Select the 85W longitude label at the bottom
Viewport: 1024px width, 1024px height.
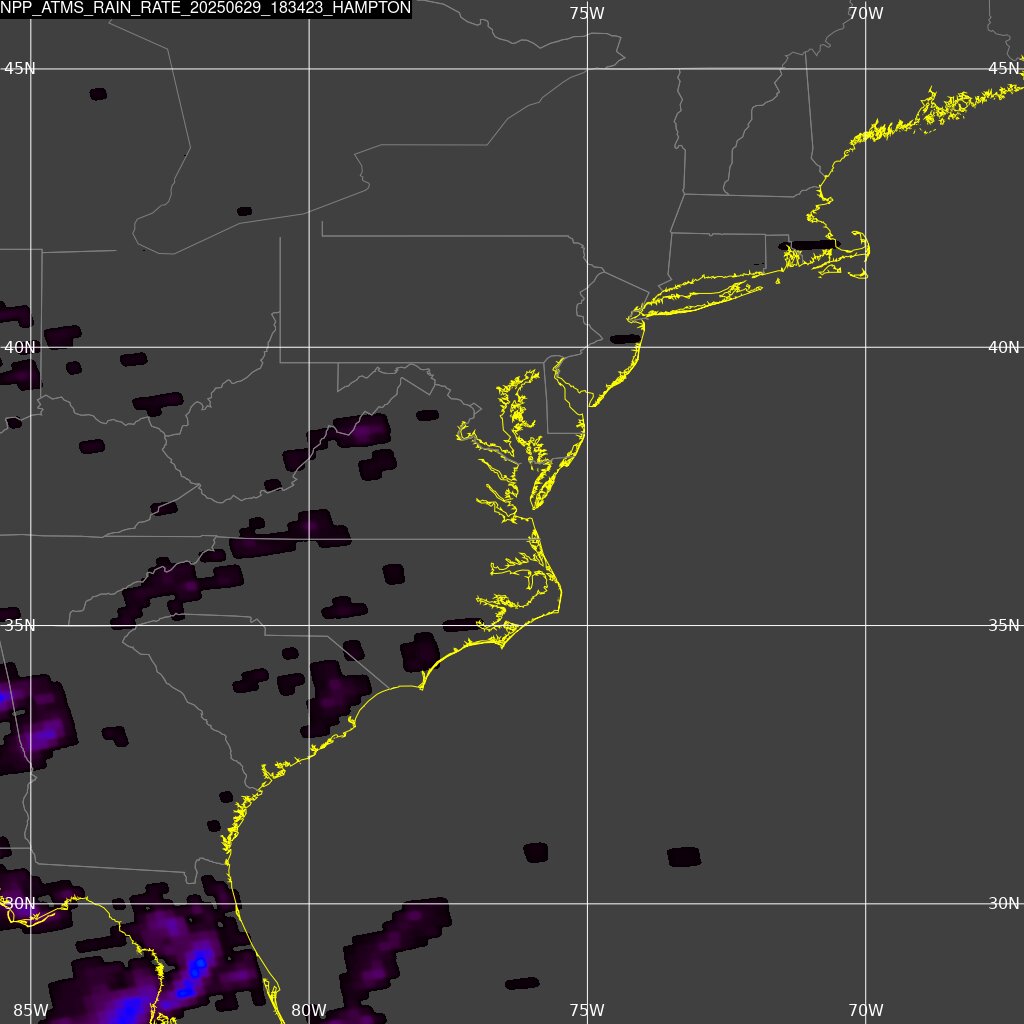tap(31, 1010)
